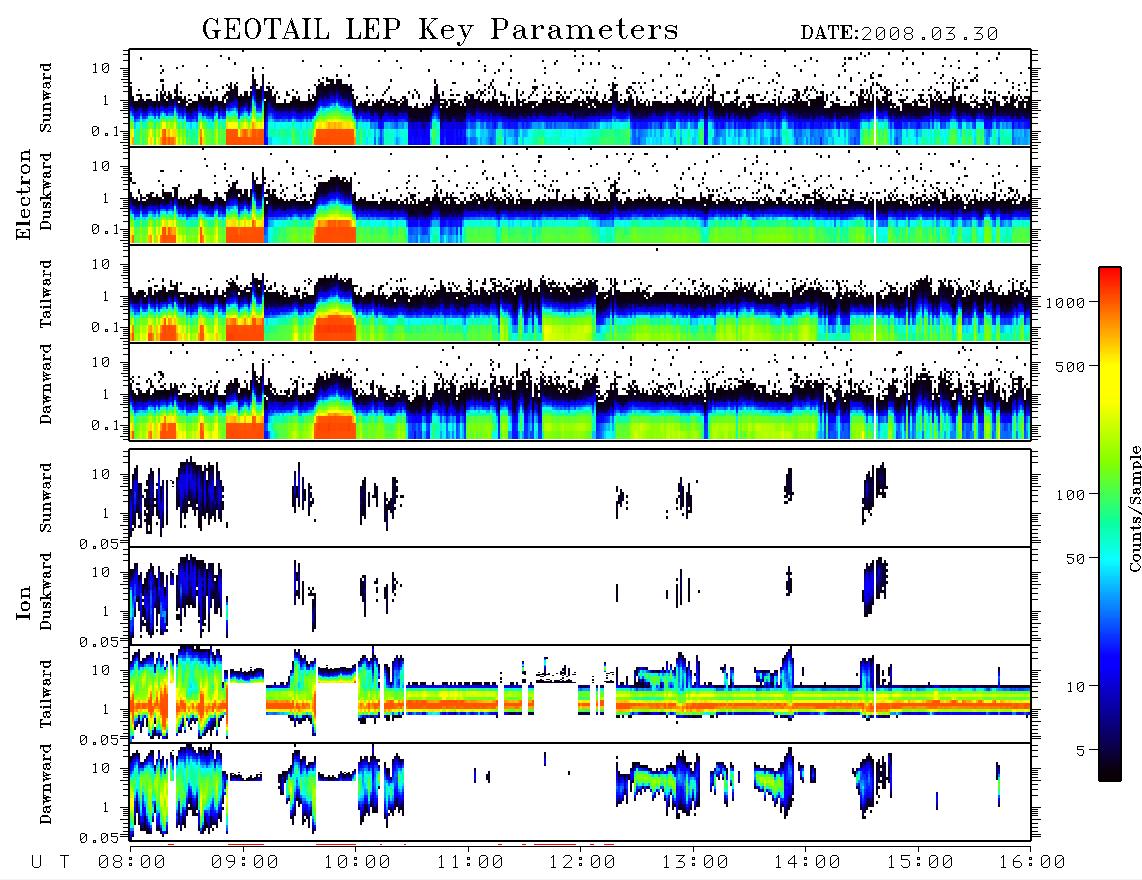
Task: Click the "16:00" time tick label
Action: (1032, 863)
